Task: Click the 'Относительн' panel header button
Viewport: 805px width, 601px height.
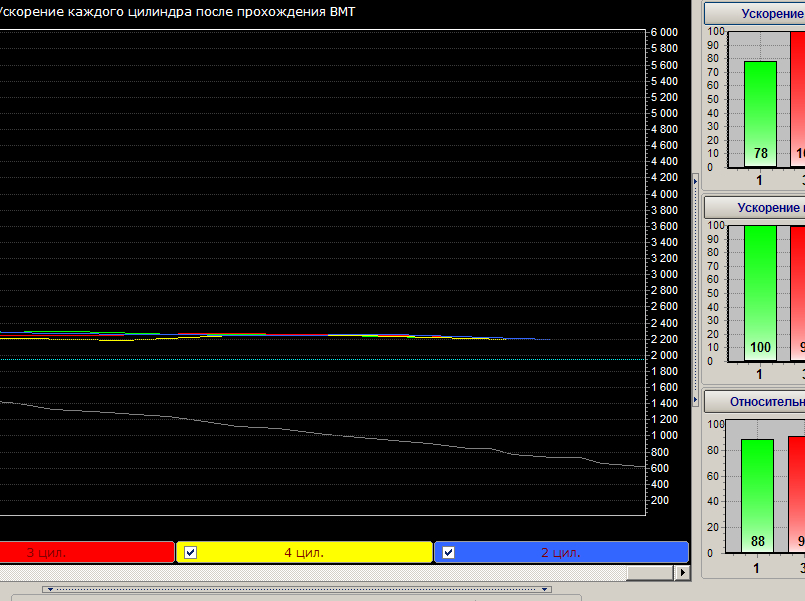Action: tap(754, 402)
